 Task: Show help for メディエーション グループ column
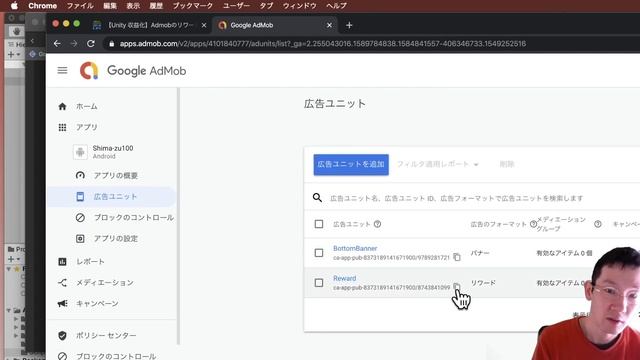click(x=598, y=224)
